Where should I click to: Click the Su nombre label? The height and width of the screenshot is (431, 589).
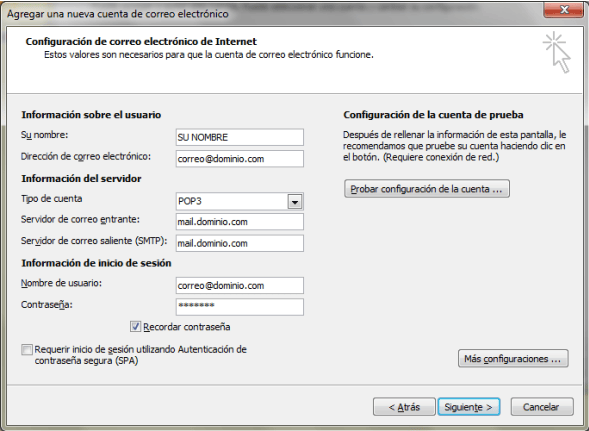tap(45, 135)
